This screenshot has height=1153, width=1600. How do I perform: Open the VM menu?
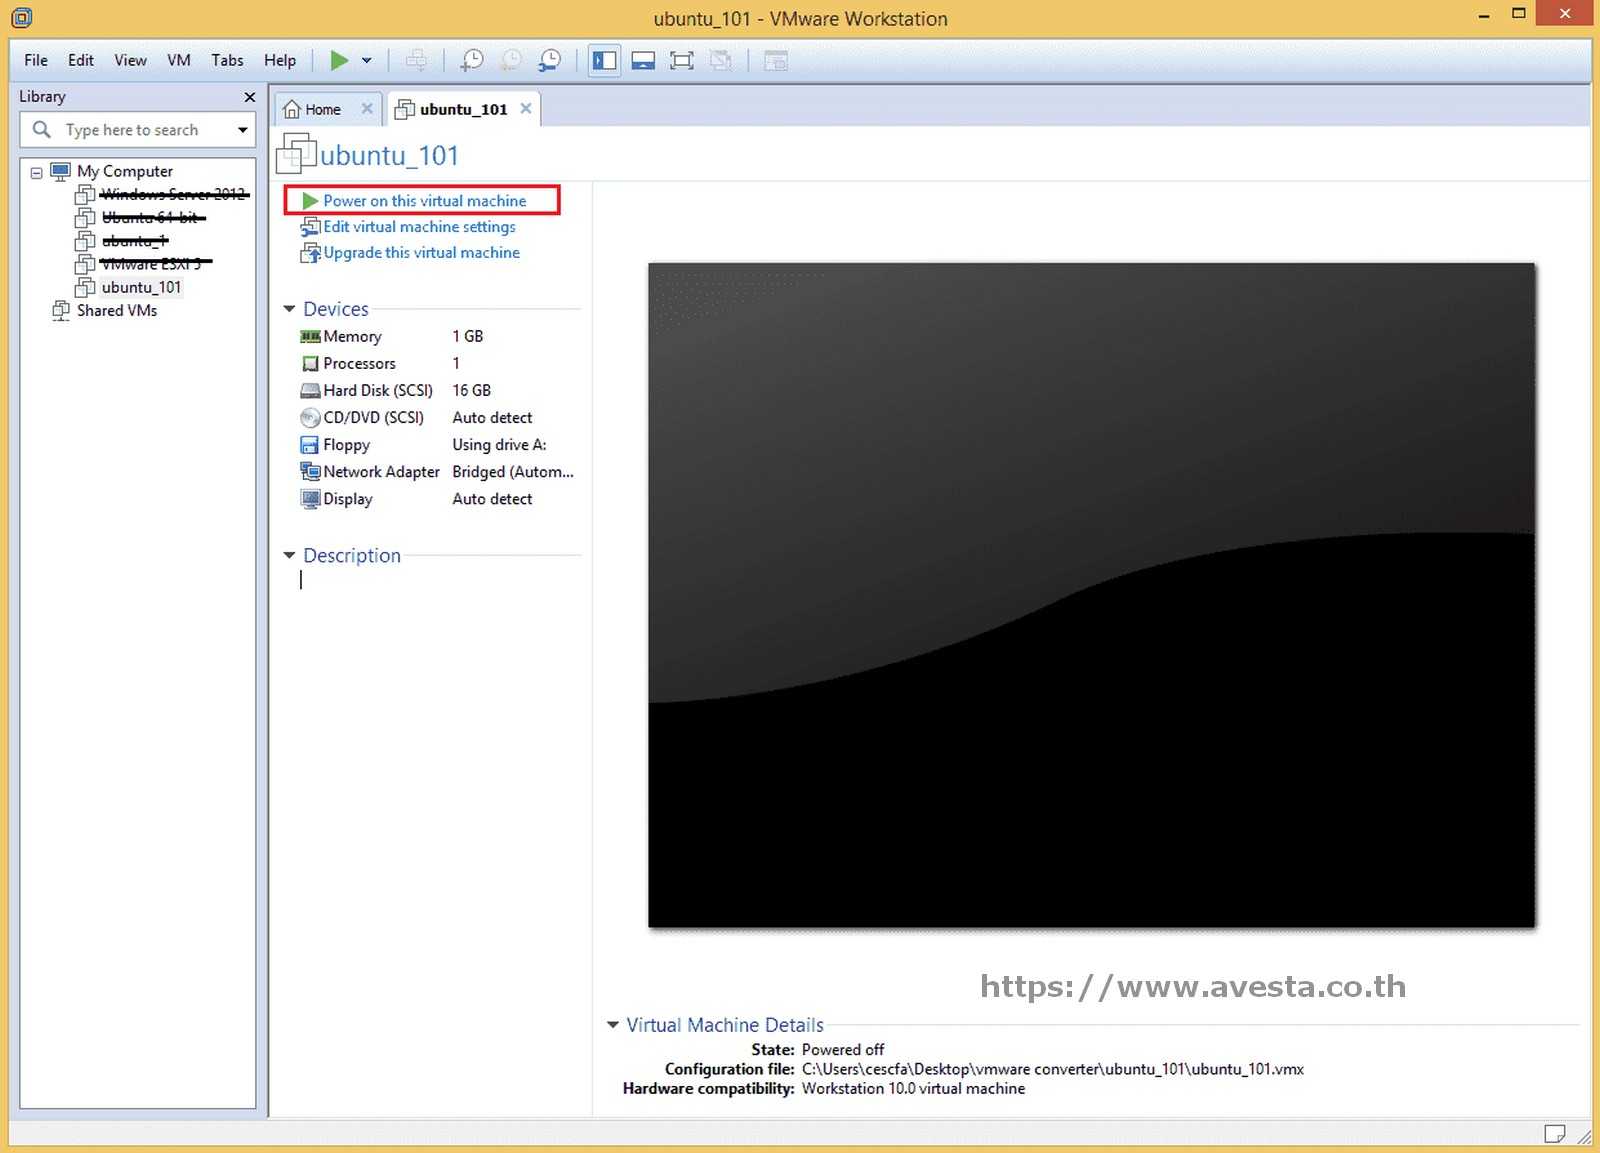(178, 60)
